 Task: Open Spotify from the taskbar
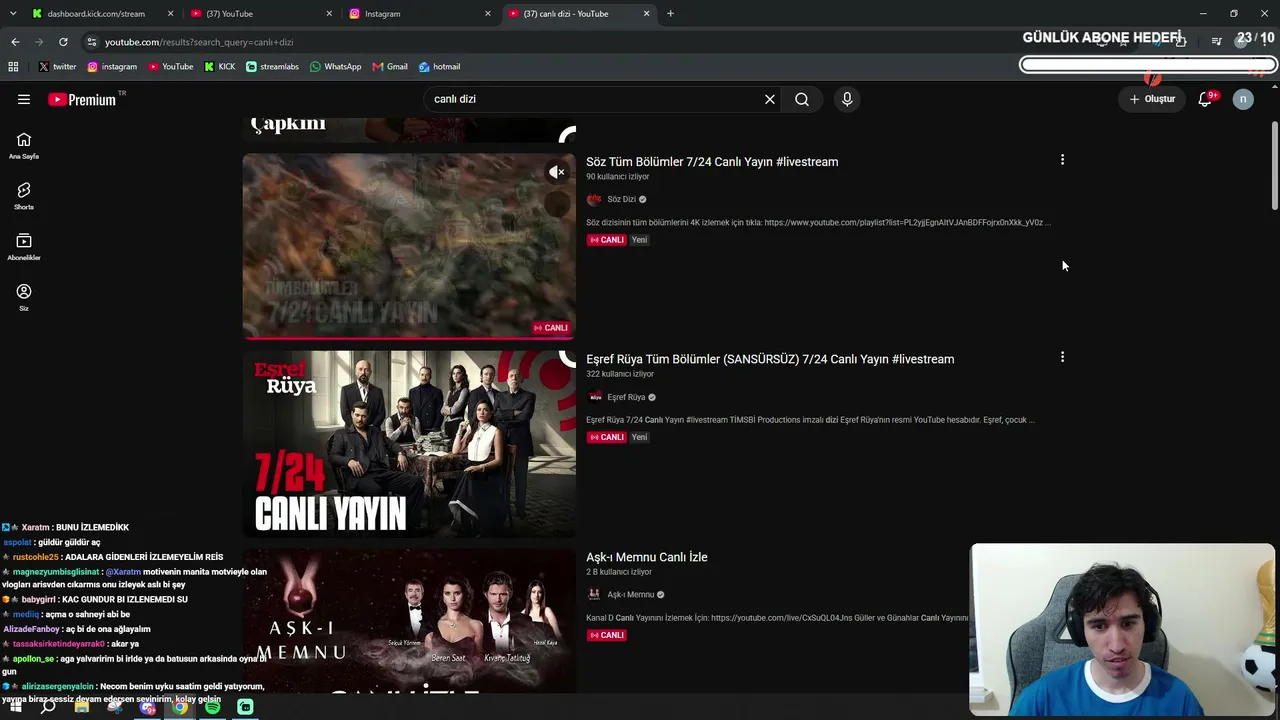(212, 707)
